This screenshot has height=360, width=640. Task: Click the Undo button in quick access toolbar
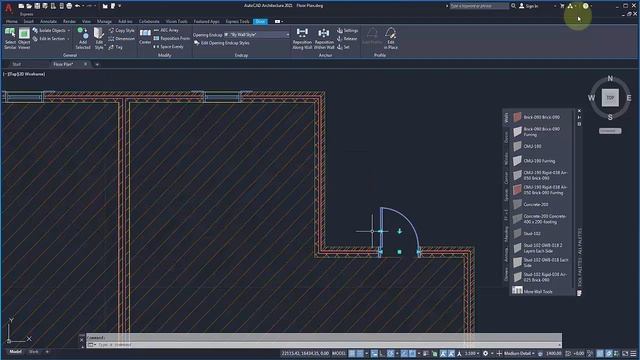pyautogui.click(x=77, y=6)
